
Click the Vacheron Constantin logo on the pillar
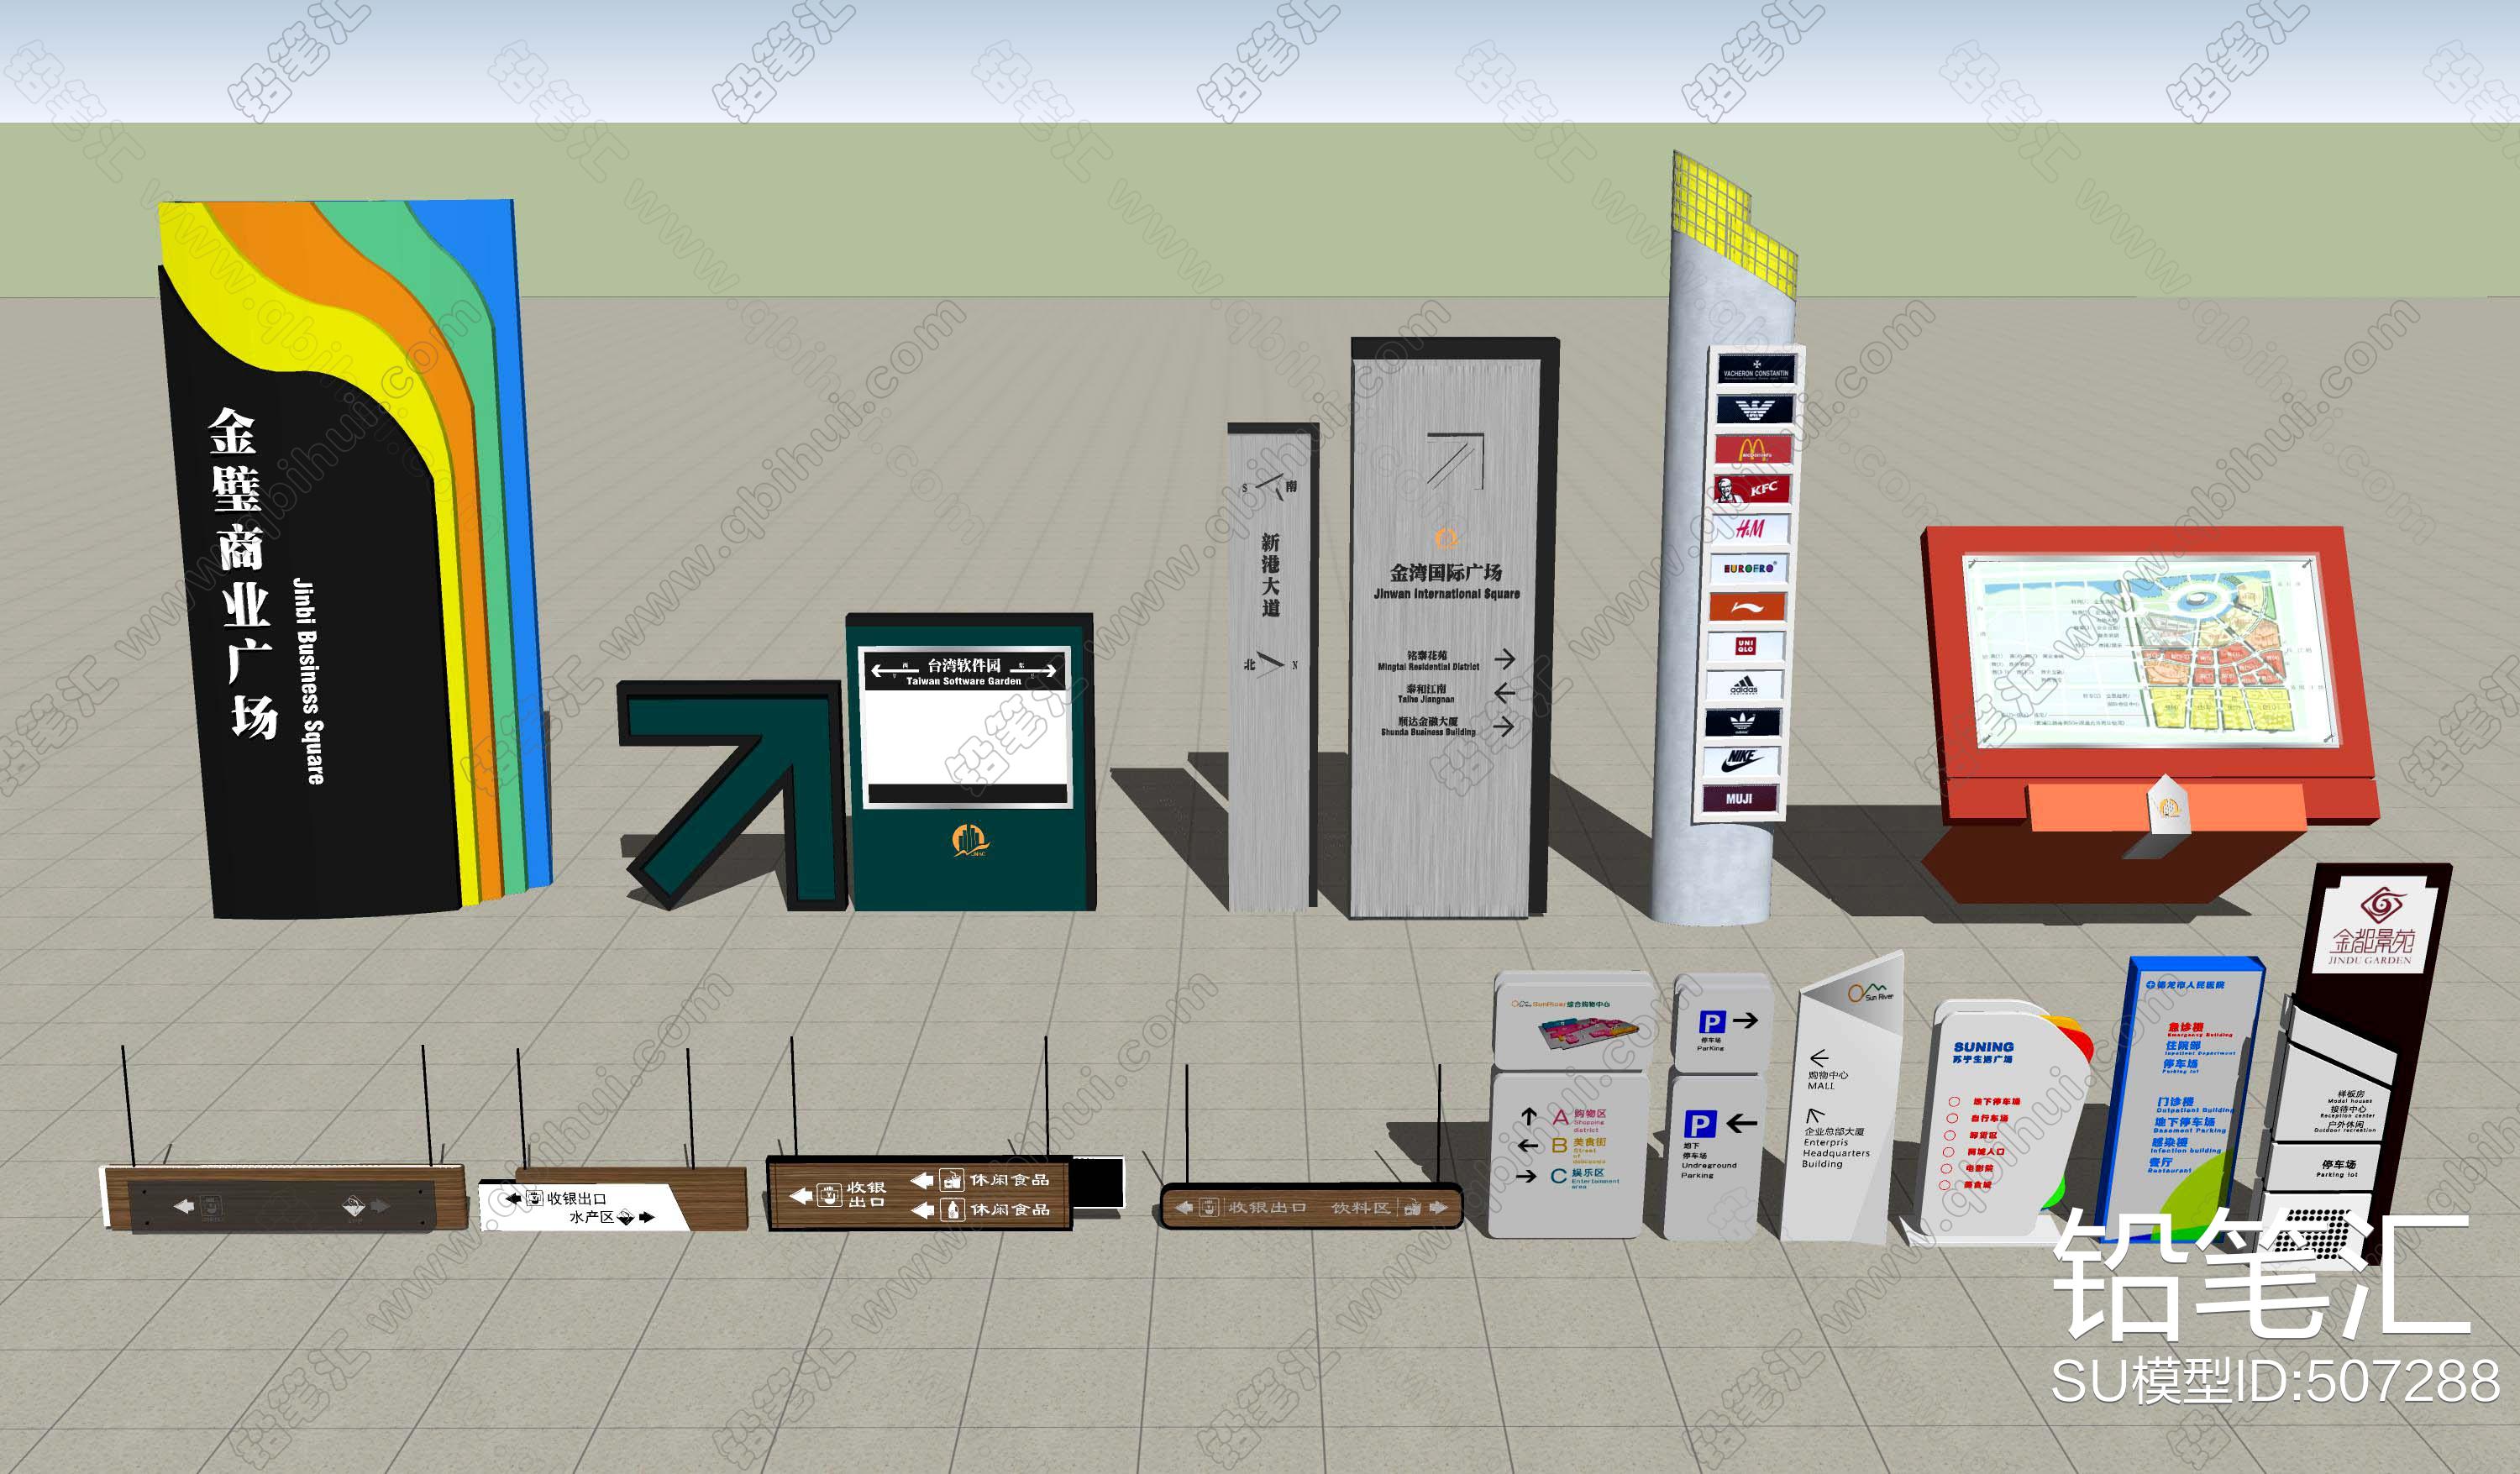coord(1757,370)
